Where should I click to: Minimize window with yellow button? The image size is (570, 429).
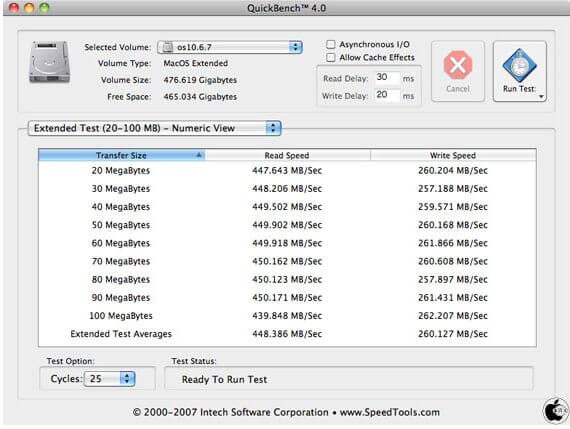pos(29,8)
